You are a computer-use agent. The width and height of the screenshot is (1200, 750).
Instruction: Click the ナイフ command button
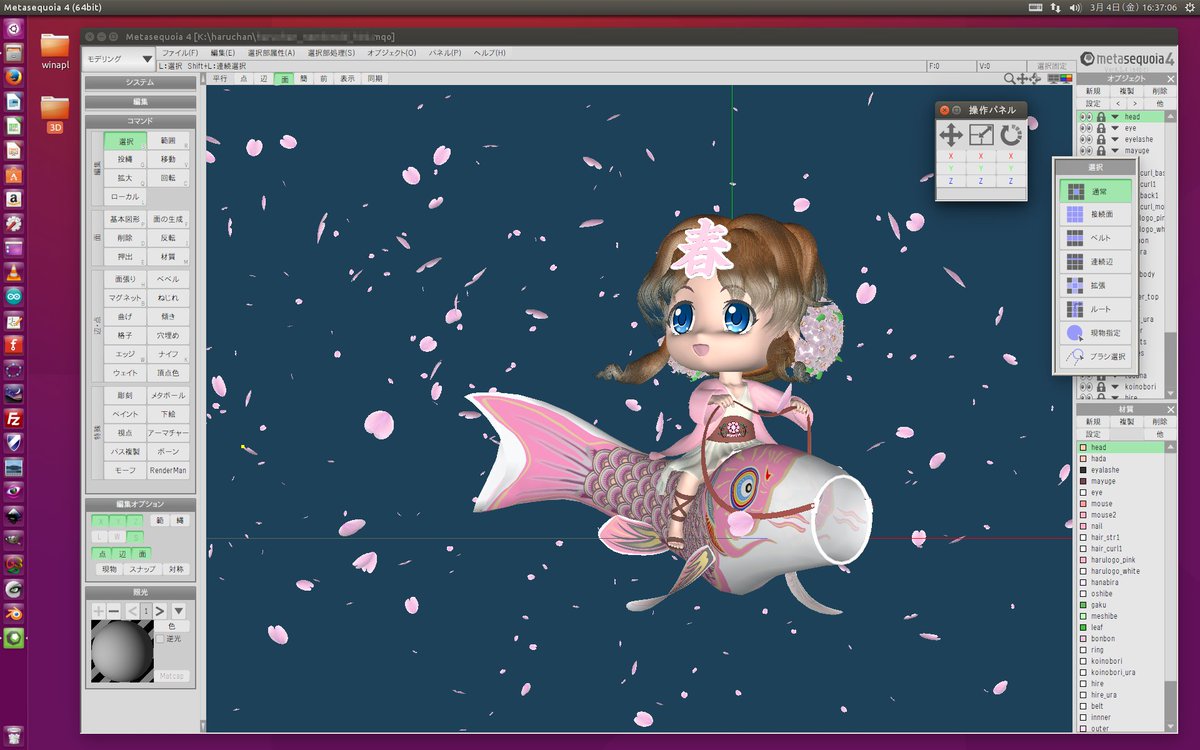[x=168, y=354]
